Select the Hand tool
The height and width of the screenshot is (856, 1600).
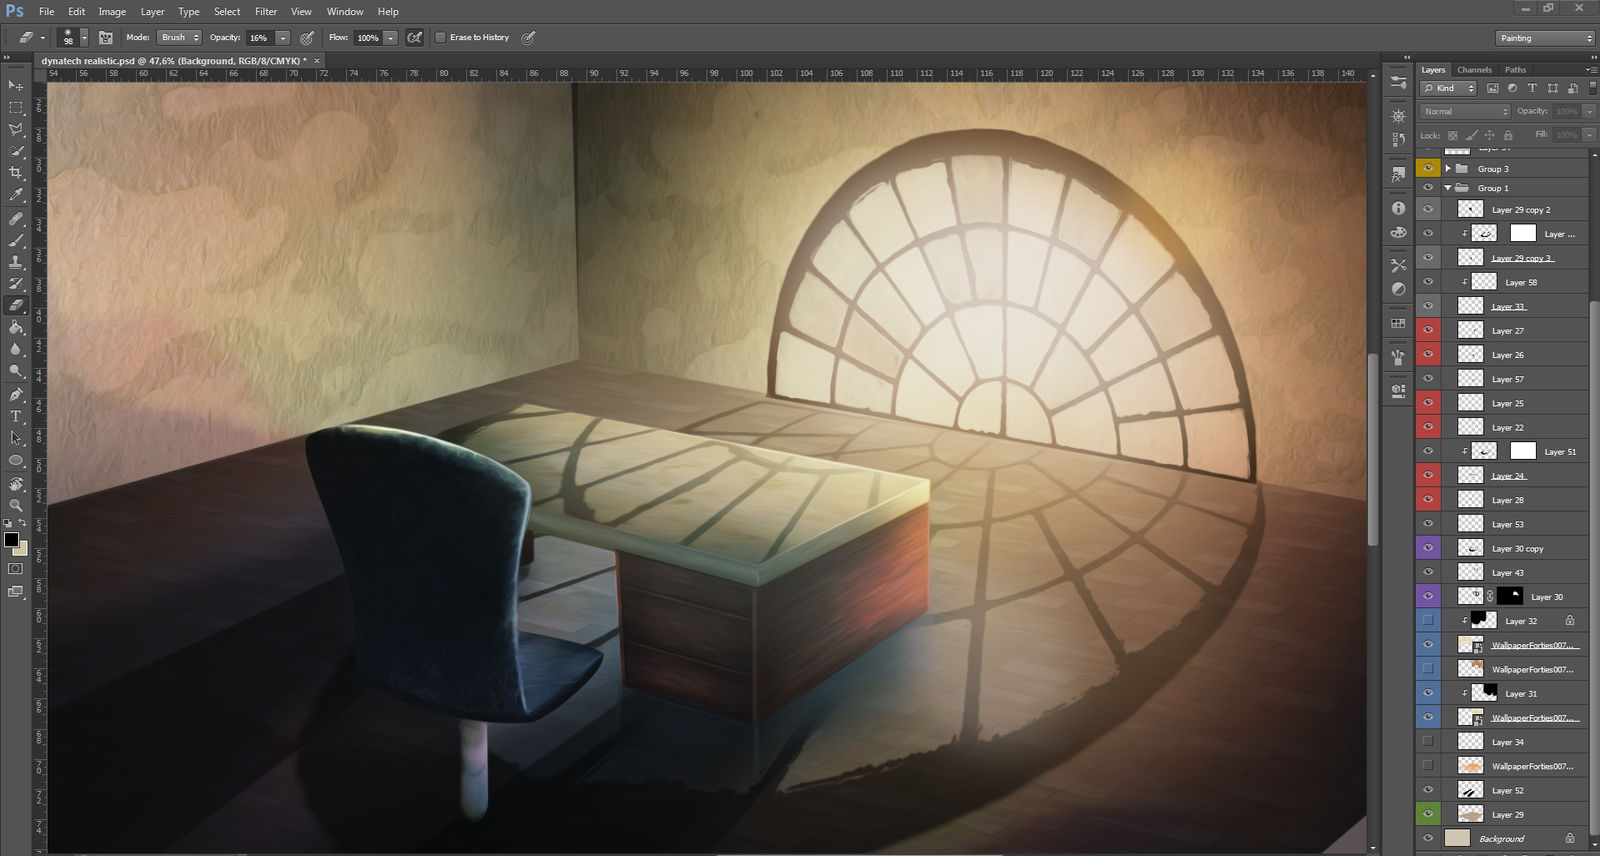16,484
